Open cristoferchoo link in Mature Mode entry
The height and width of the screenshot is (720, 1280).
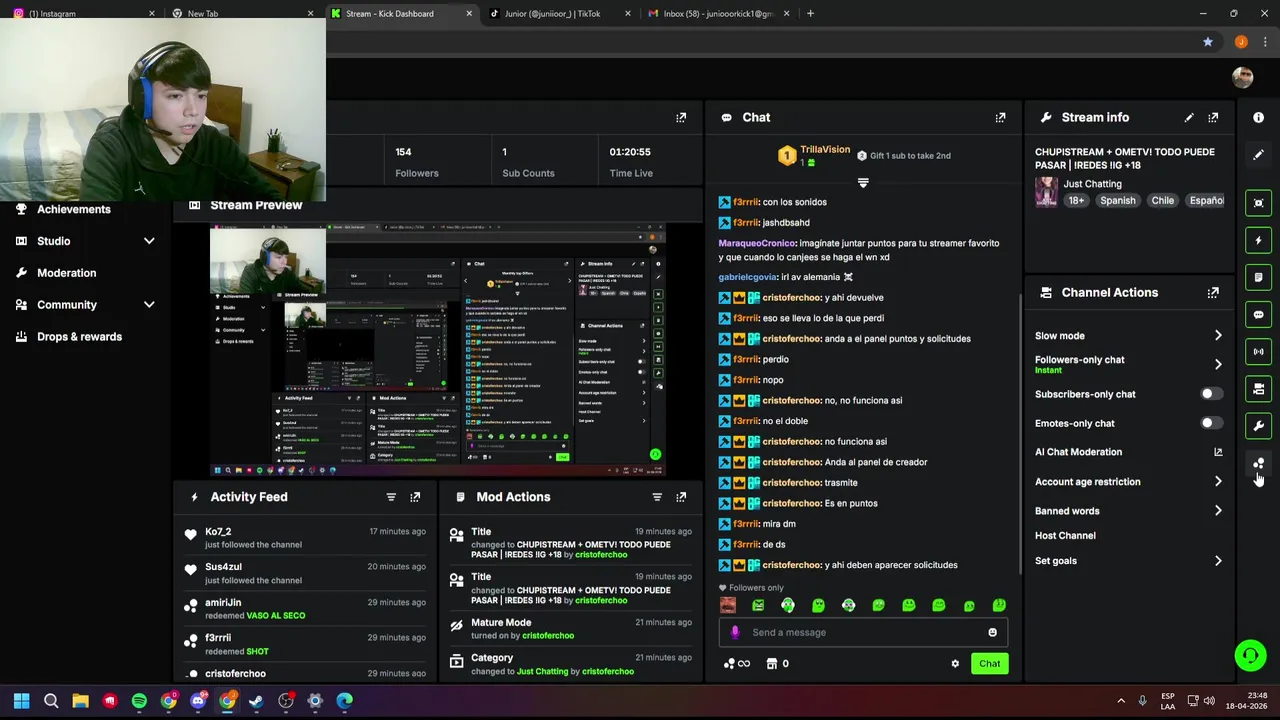click(x=548, y=636)
